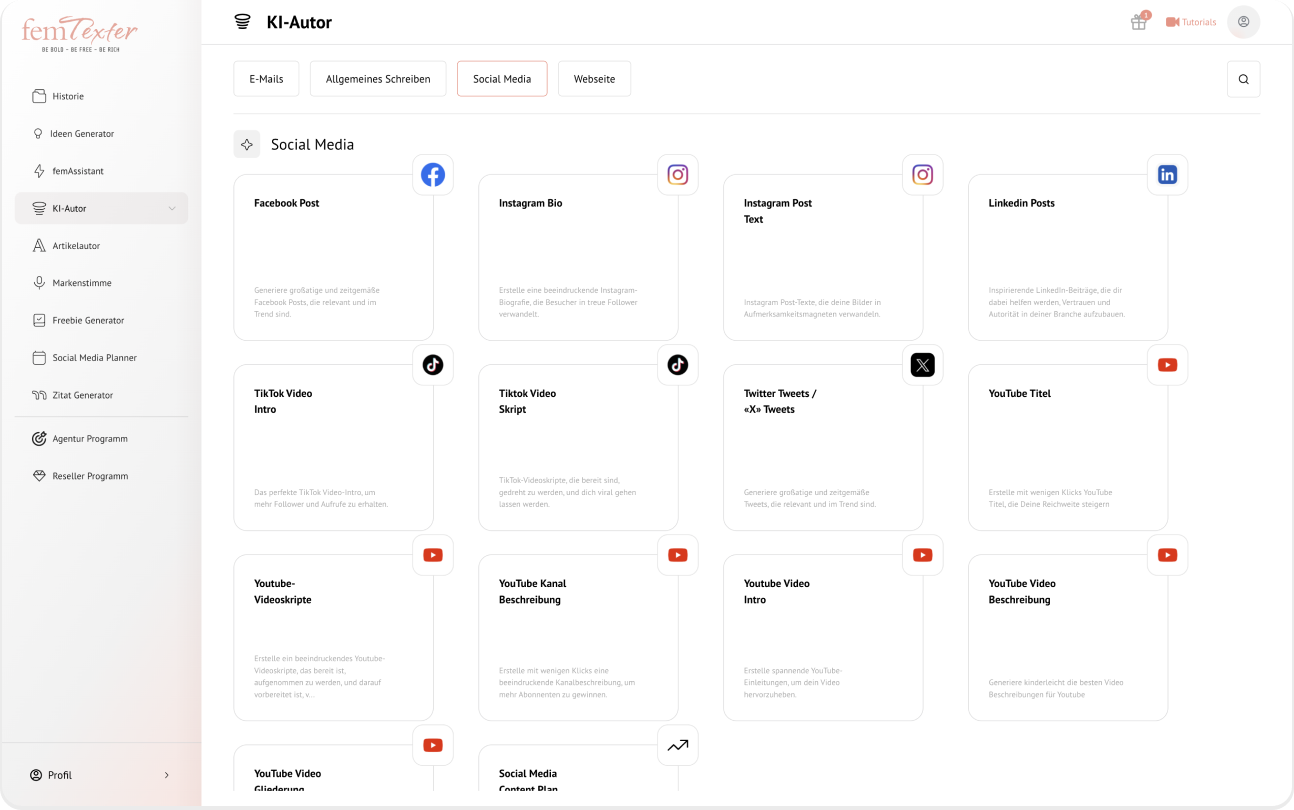Switch to the E-Mails tab

(x=266, y=79)
